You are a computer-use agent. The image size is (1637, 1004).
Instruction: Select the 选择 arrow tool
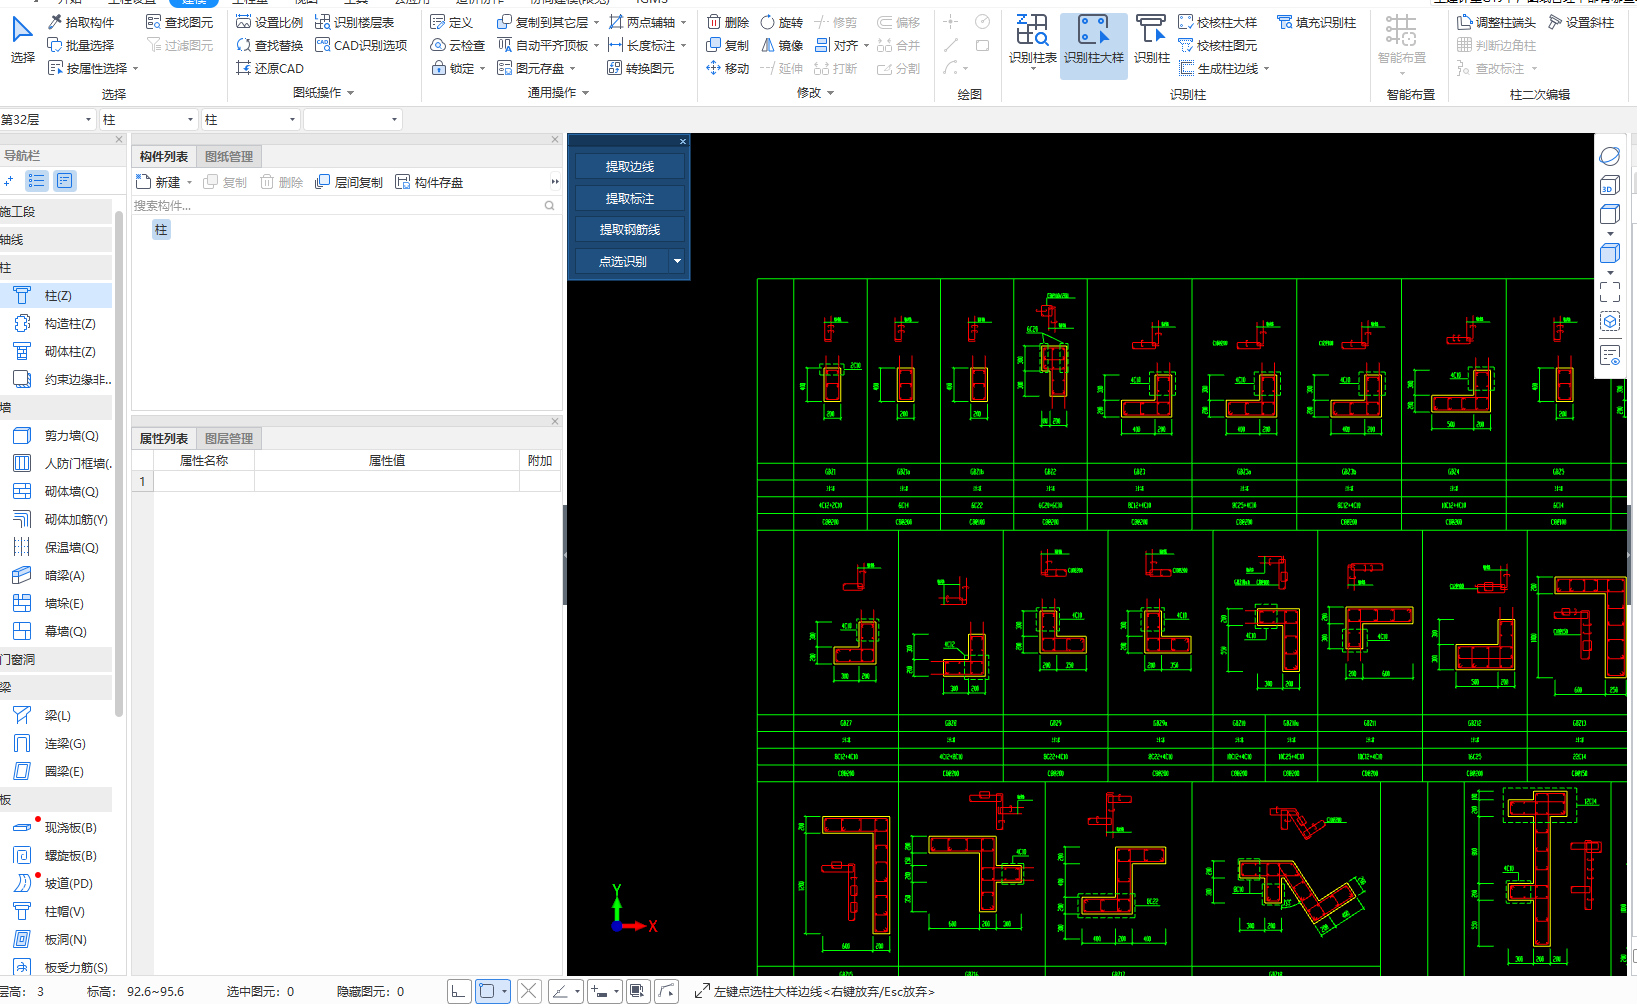click(x=22, y=40)
